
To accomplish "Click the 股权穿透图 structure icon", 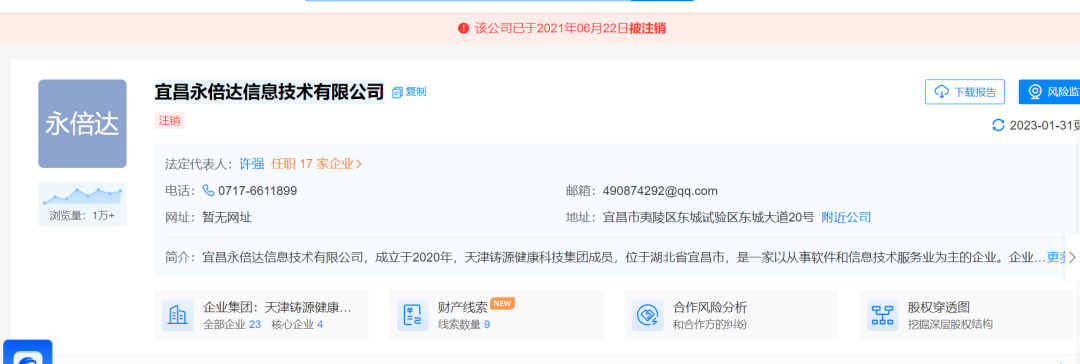I will coord(882,316).
